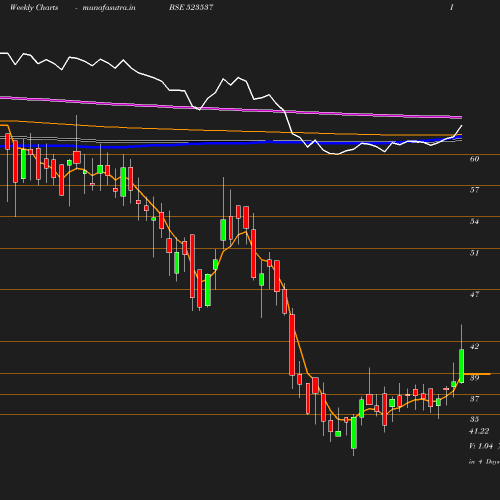Click the 'munafasutra.in' text

pyautogui.click(x=109, y=7)
